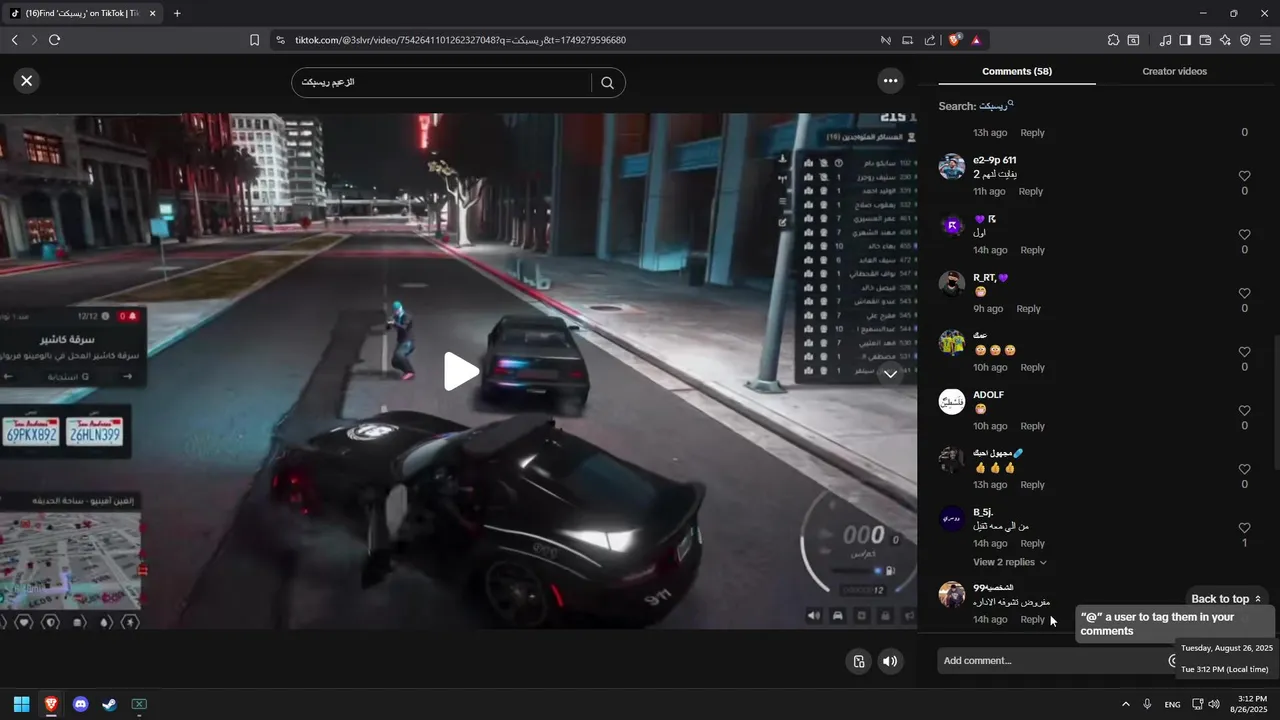The width and height of the screenshot is (1280, 720).
Task: Toggle the browser sidebar panel icon
Action: coord(1185,40)
